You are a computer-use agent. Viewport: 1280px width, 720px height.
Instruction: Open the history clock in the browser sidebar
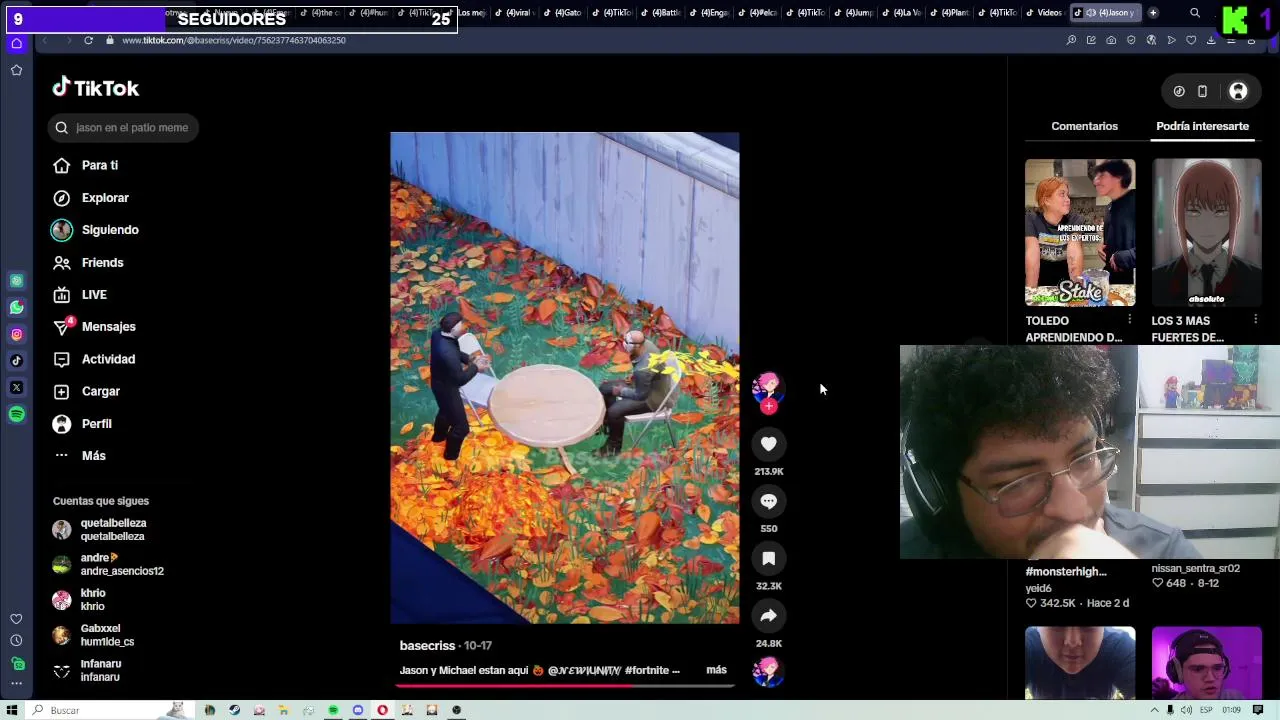[x=16, y=641]
